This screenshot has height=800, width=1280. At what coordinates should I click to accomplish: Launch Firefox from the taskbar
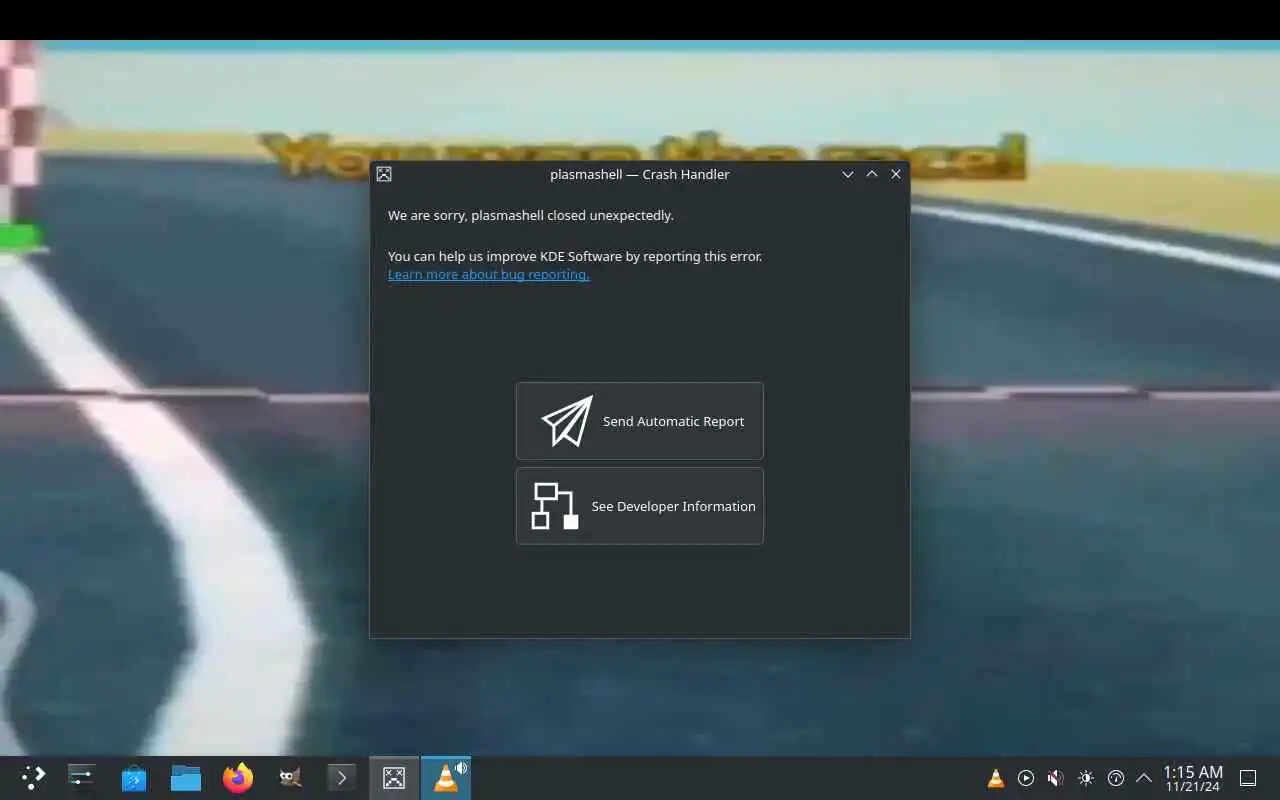(x=238, y=777)
